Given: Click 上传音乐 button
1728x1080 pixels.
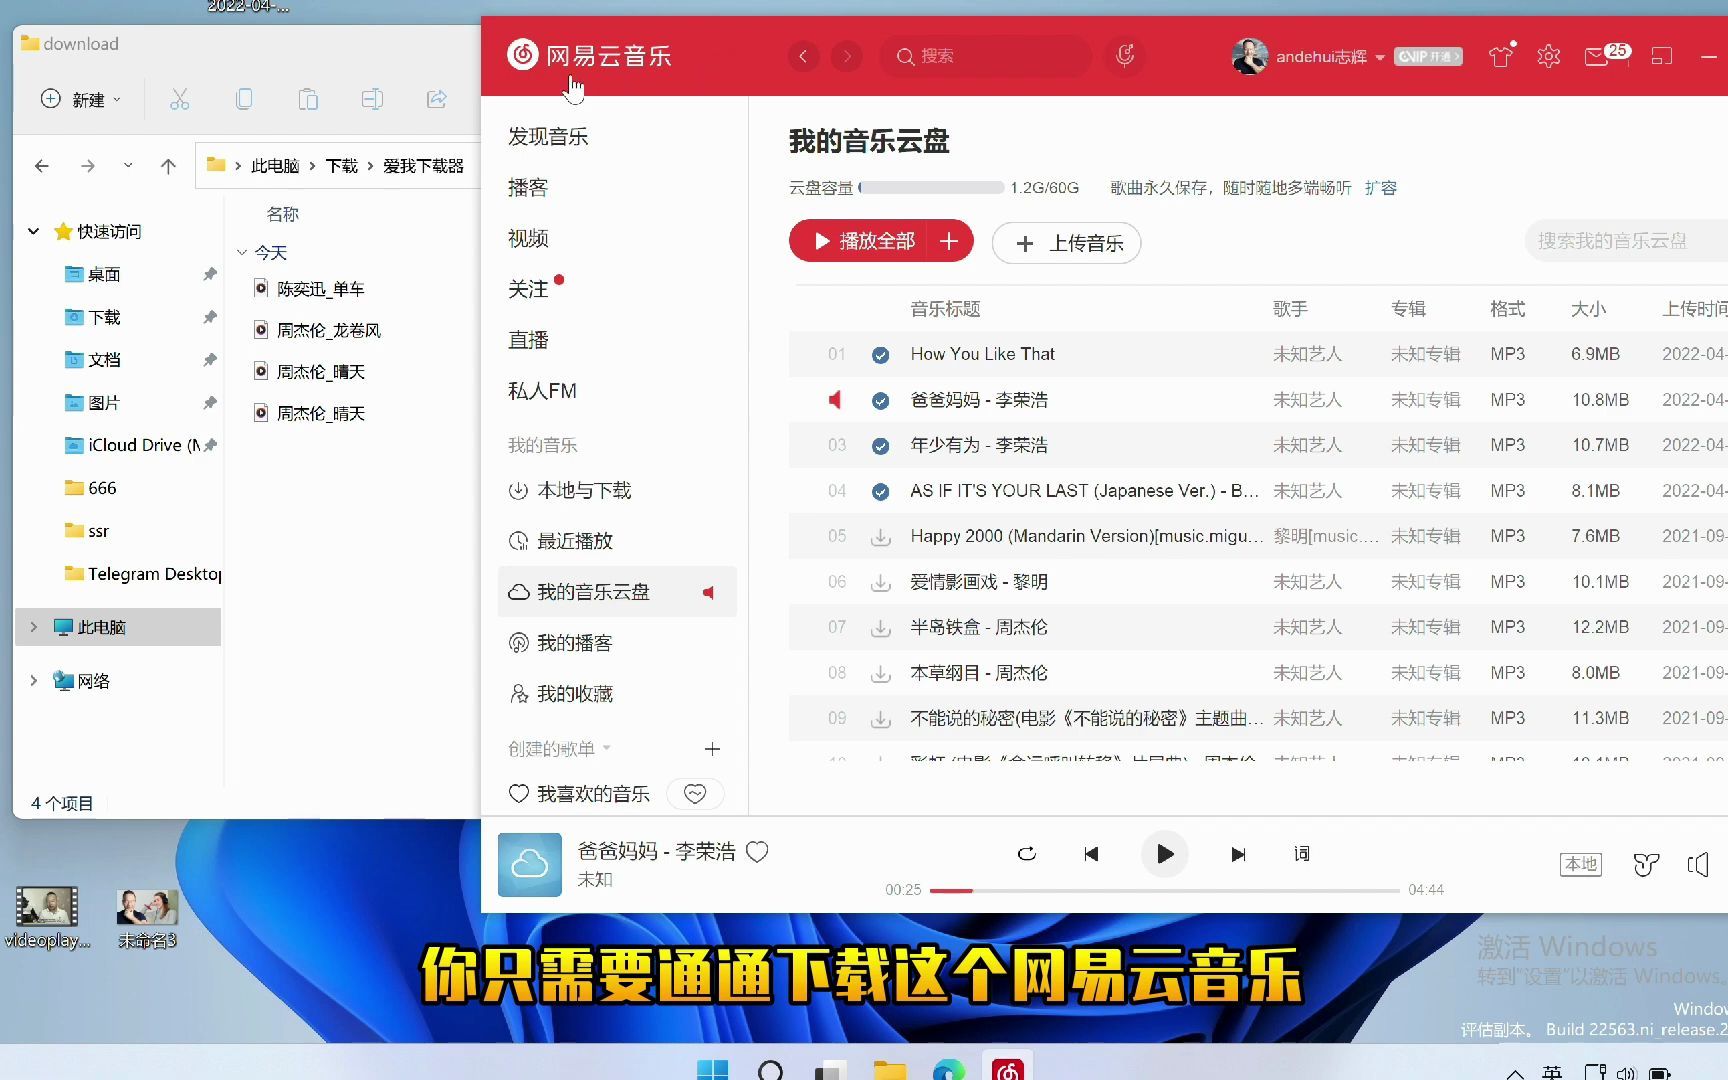Looking at the screenshot, I should (x=1066, y=243).
